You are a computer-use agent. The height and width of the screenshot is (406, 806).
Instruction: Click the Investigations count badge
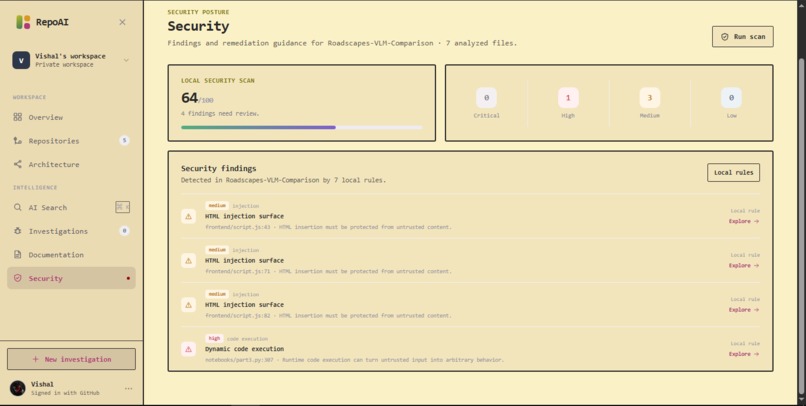[124, 231]
